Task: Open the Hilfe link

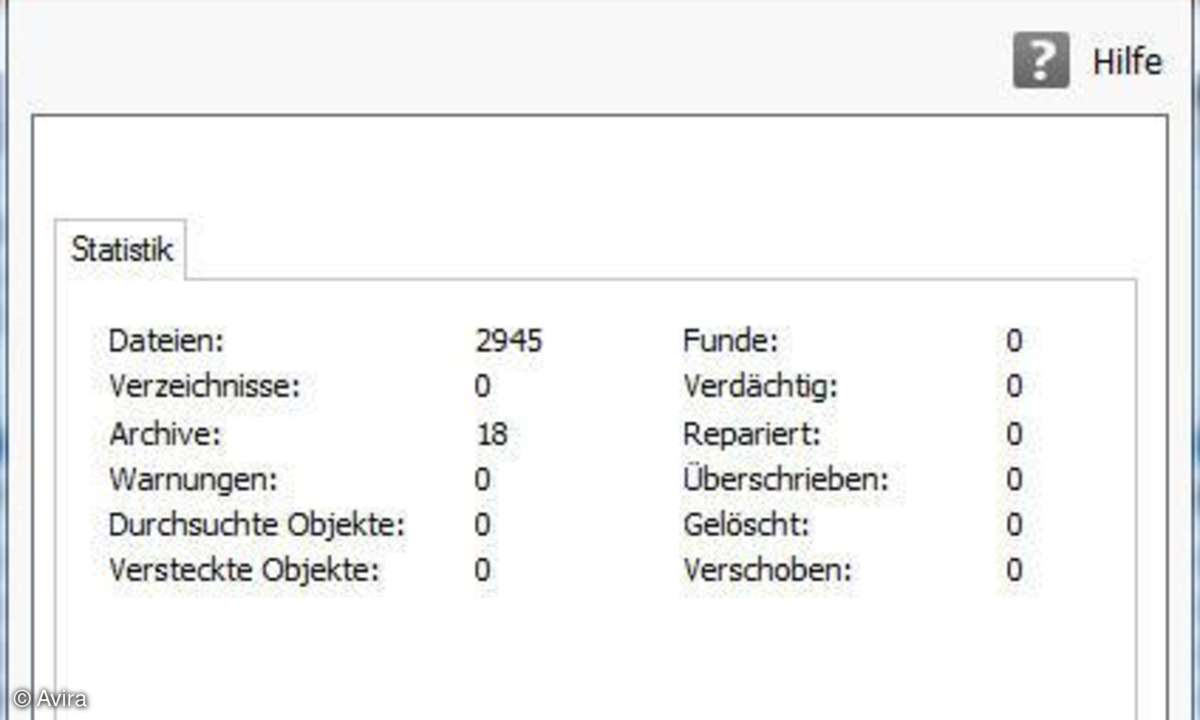Action: coord(1127,62)
